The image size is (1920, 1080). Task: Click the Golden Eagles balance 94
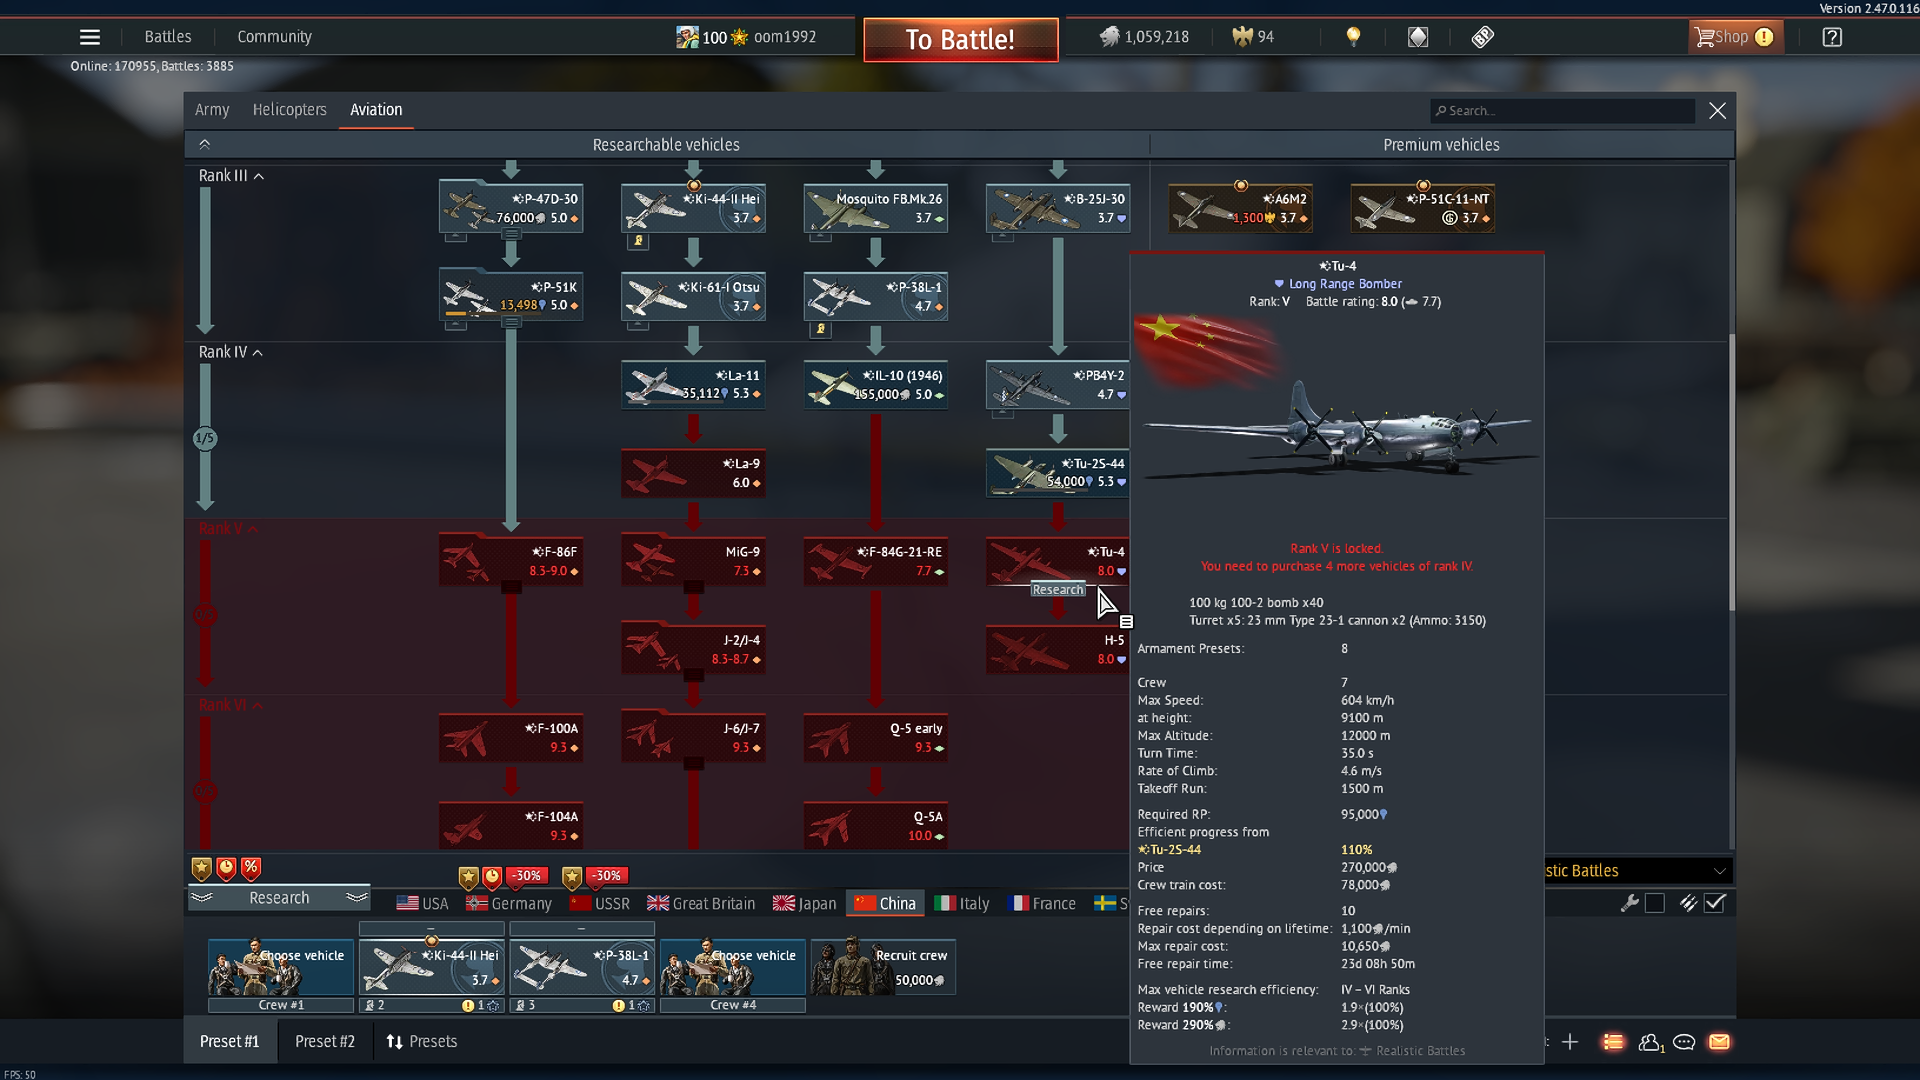coord(1253,37)
